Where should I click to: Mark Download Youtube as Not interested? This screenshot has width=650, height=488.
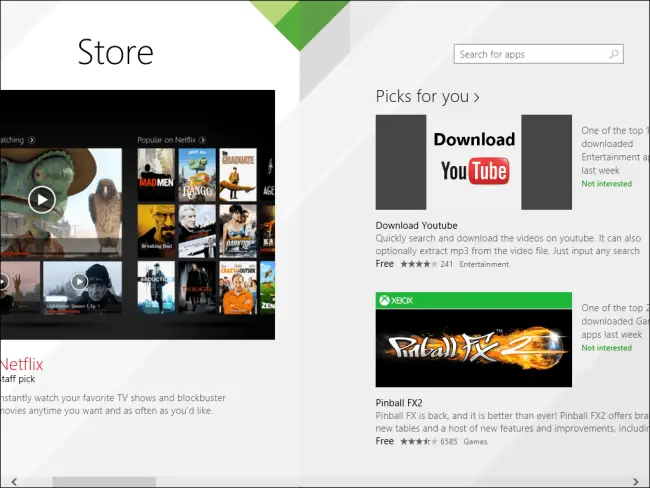point(606,185)
